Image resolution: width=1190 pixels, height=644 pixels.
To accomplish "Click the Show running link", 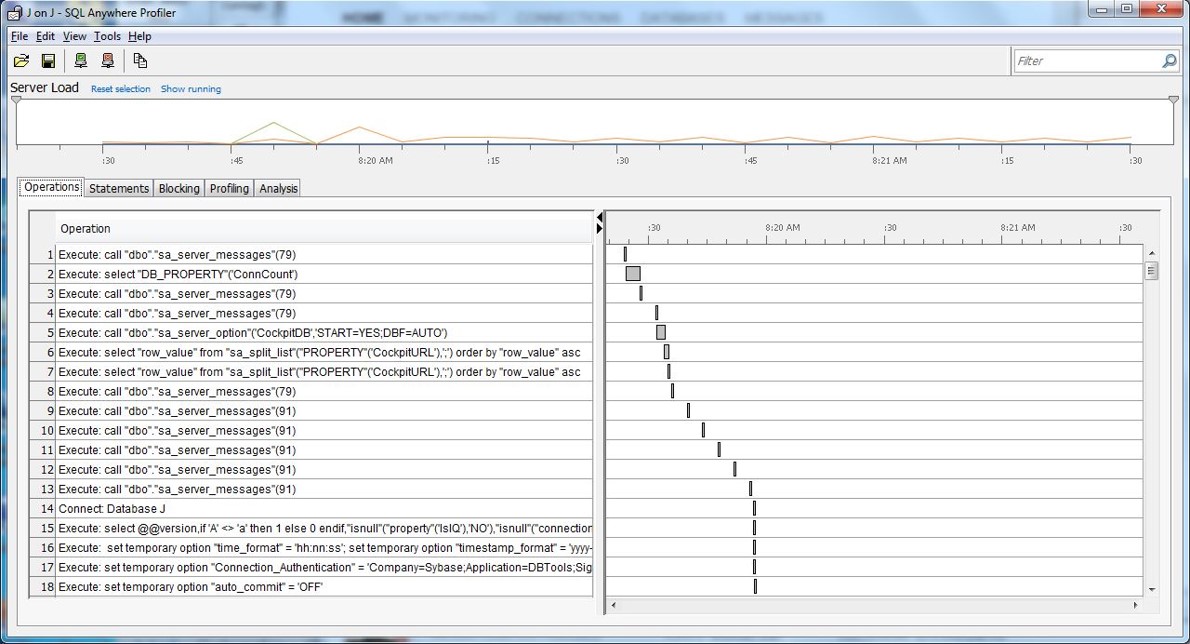I will (190, 88).
